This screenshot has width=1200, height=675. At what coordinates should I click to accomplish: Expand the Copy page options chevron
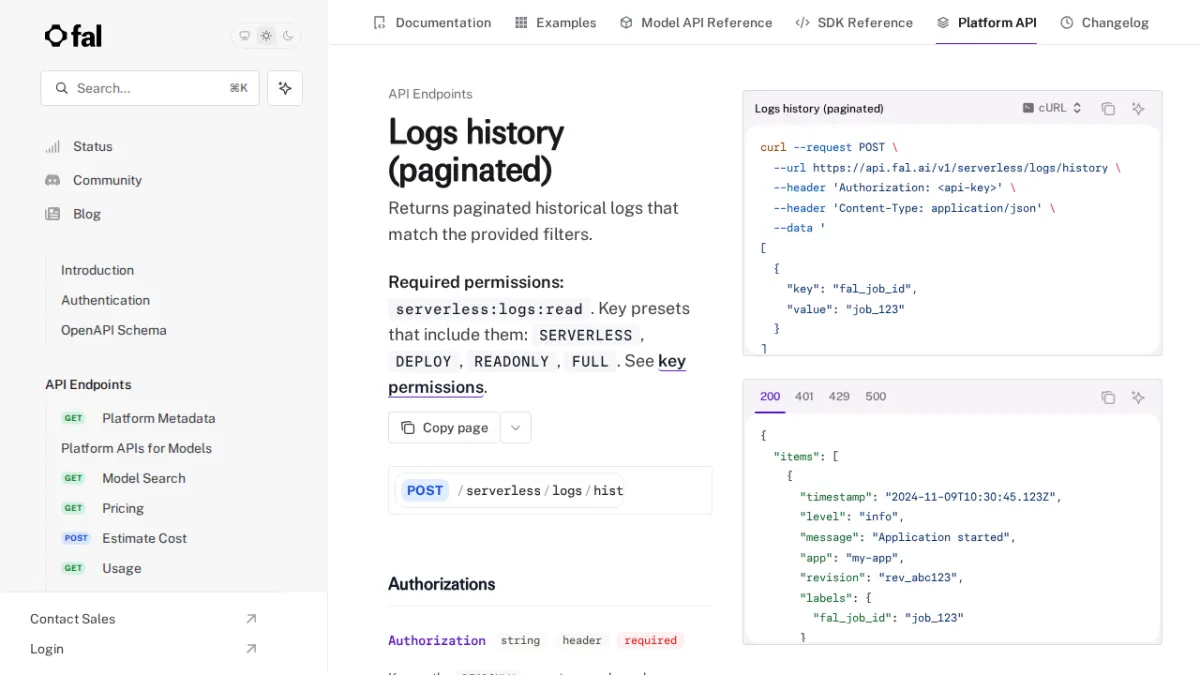[x=515, y=427]
